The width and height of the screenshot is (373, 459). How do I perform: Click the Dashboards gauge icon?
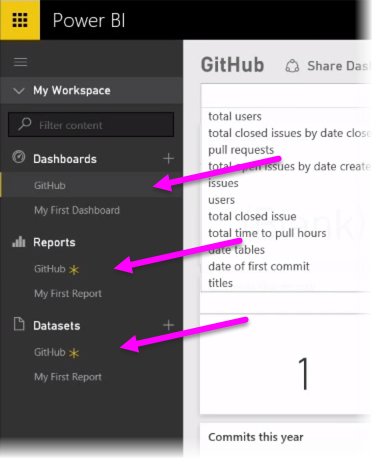coord(19,157)
